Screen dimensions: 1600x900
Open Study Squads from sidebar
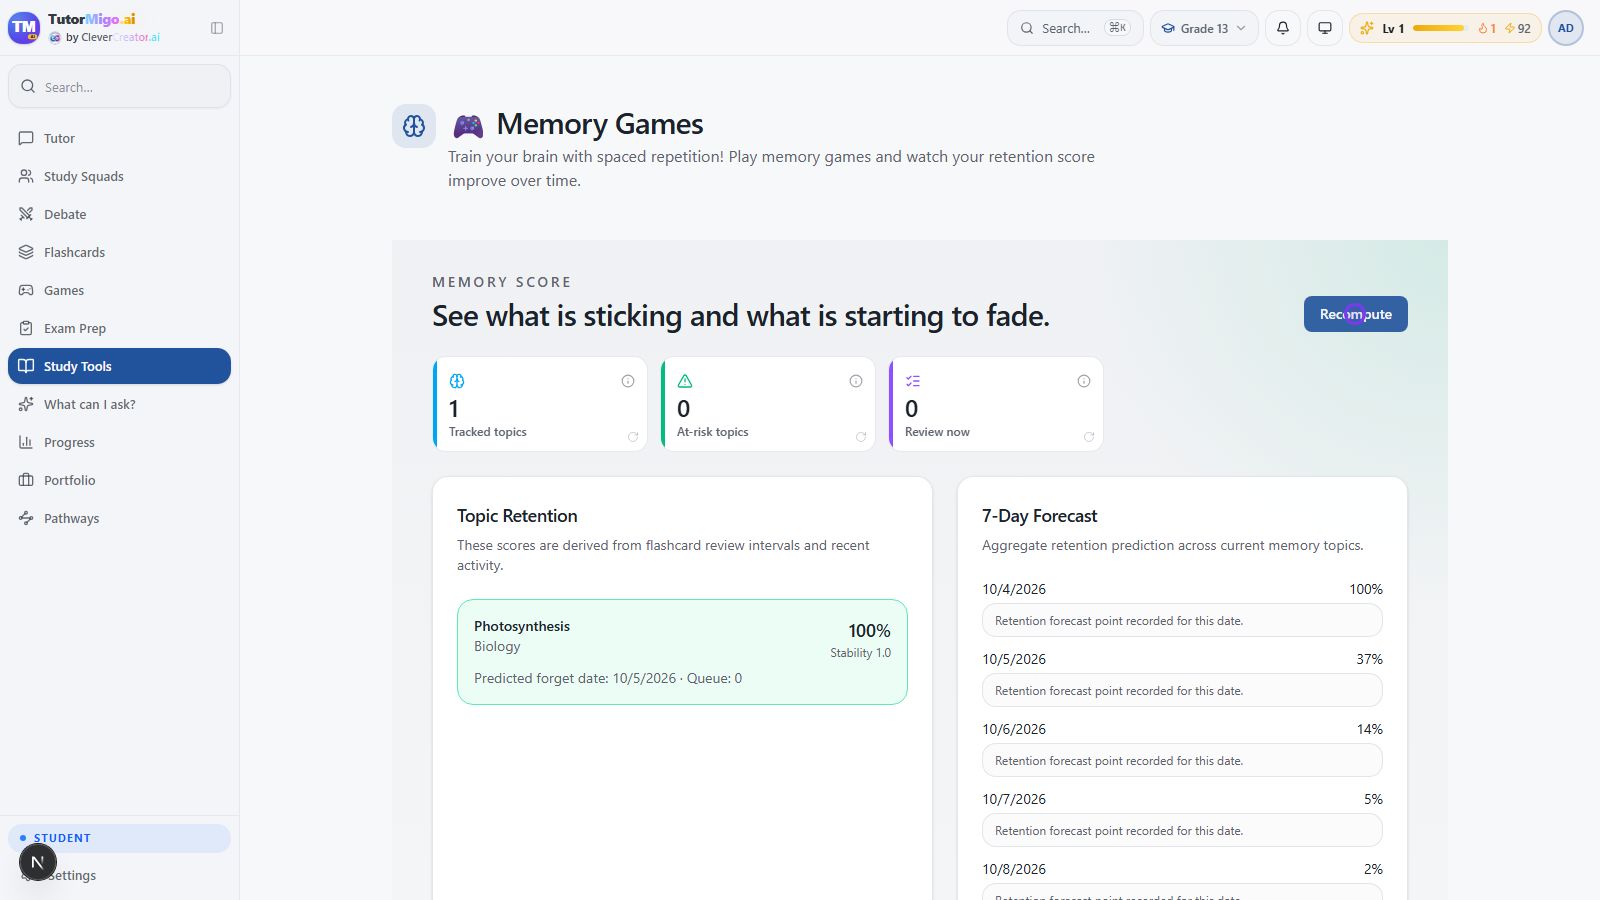pyautogui.click(x=119, y=176)
